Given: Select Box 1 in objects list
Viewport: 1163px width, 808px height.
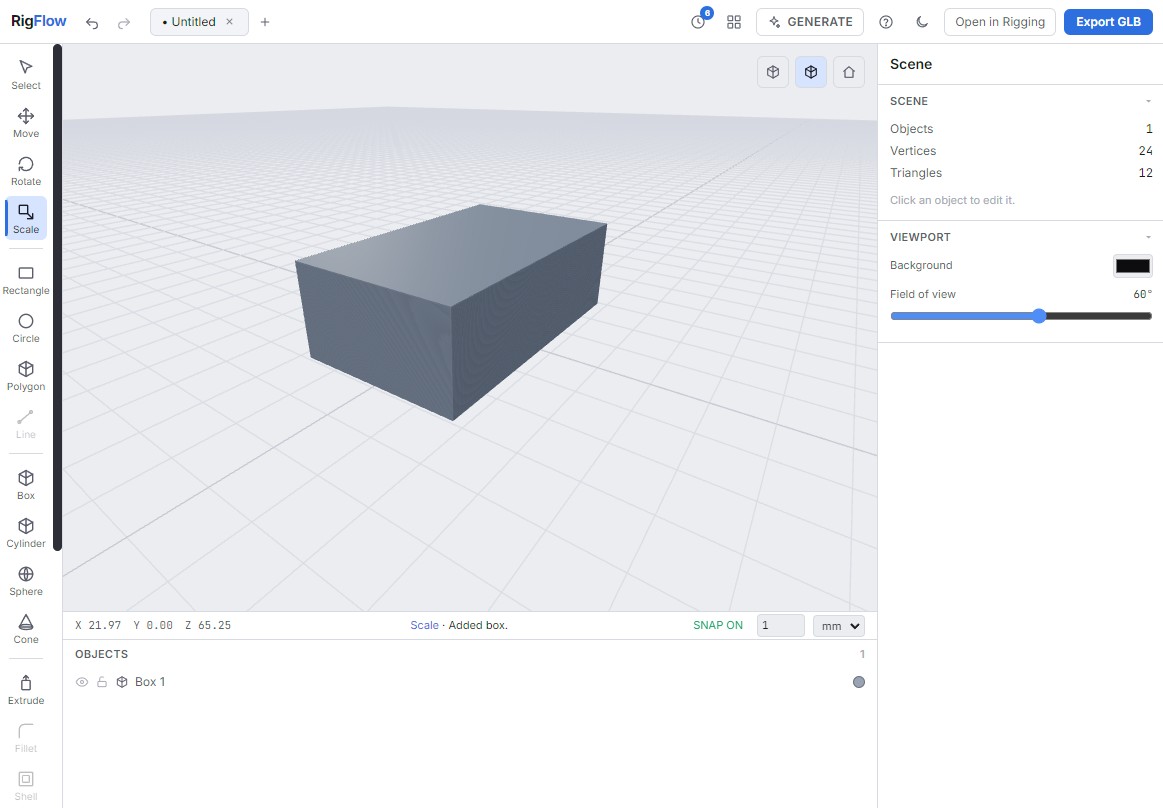Looking at the screenshot, I should coord(470,682).
